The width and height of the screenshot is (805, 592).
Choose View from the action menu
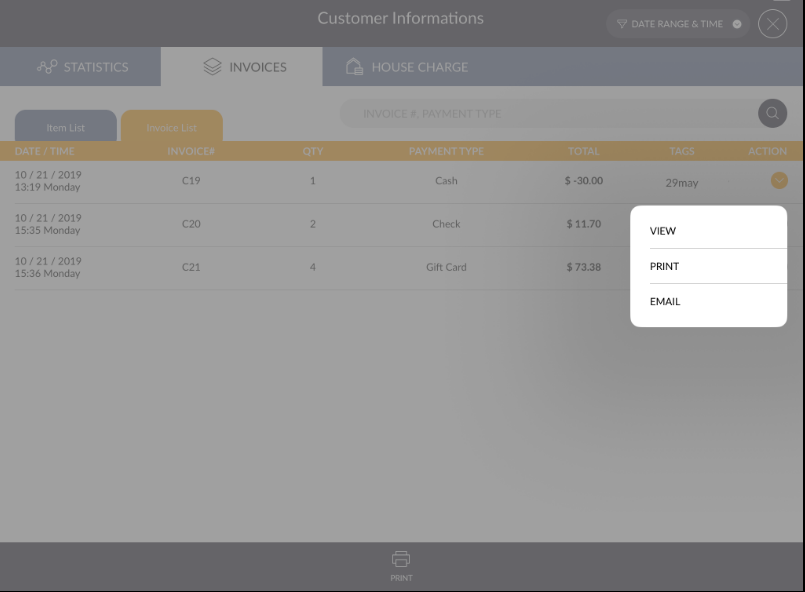click(663, 231)
